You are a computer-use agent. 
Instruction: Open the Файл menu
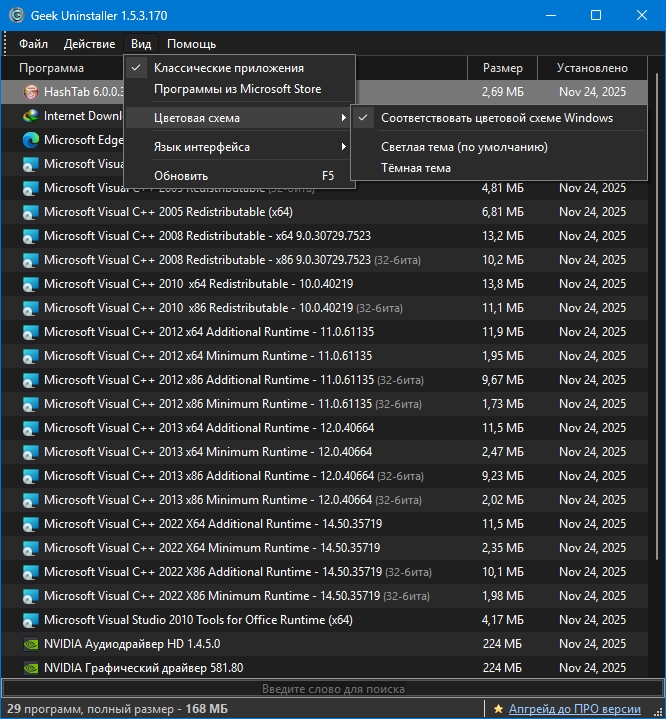pyautogui.click(x=33, y=44)
